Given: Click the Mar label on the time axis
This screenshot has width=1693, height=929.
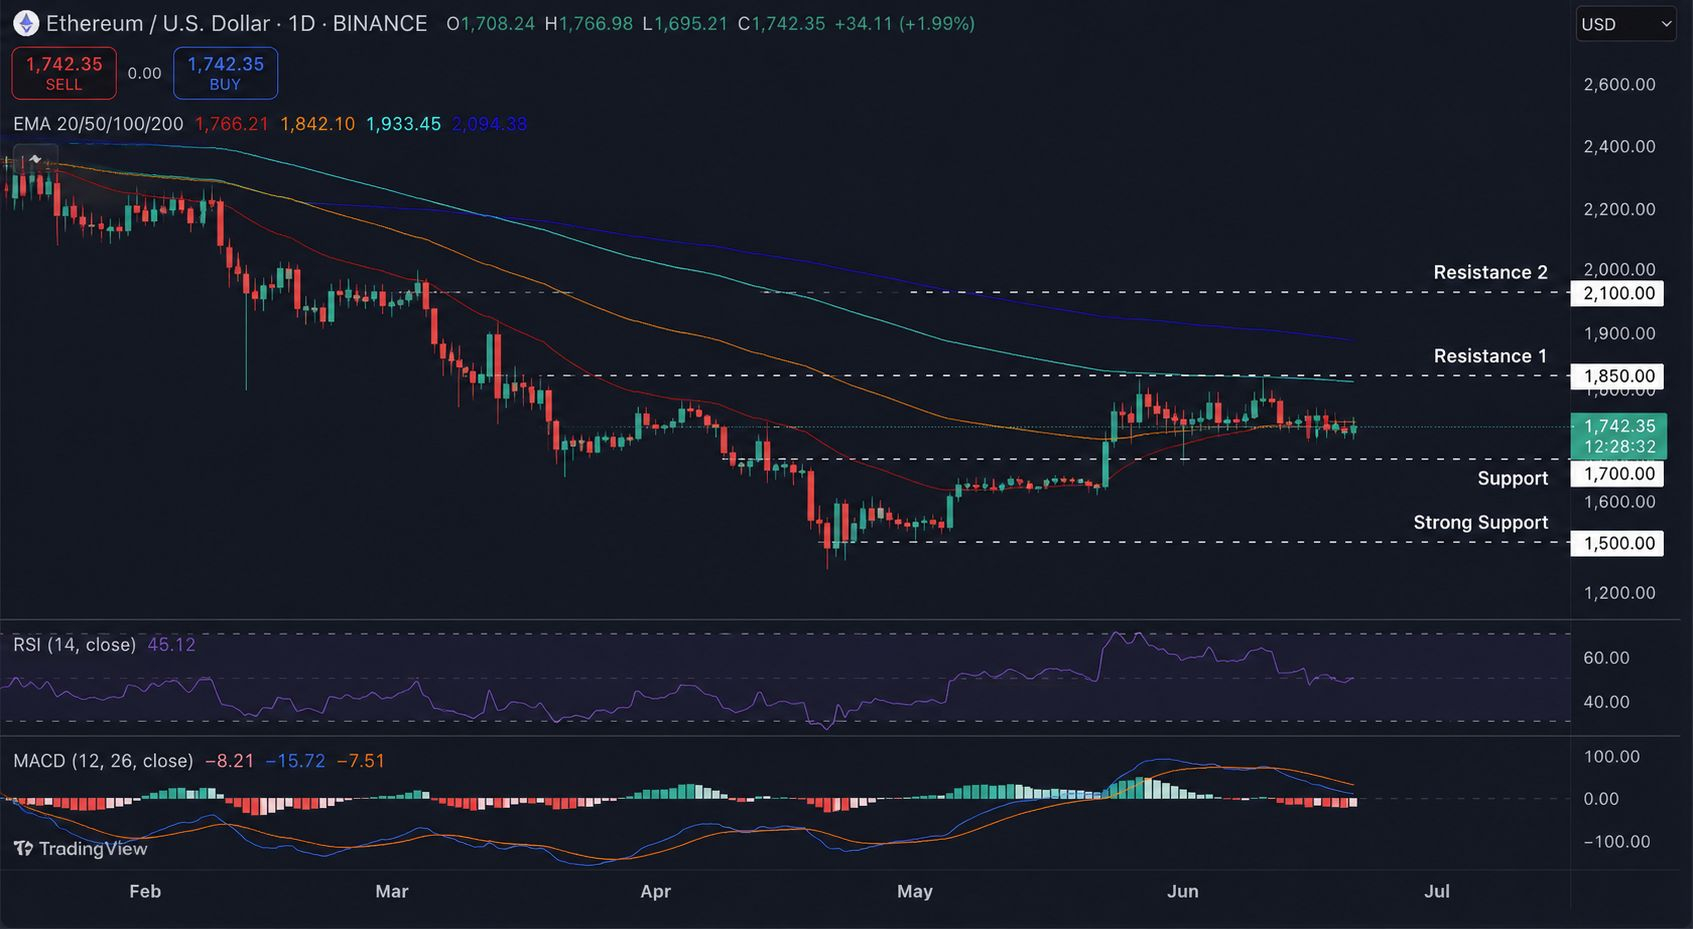Looking at the screenshot, I should [x=392, y=891].
